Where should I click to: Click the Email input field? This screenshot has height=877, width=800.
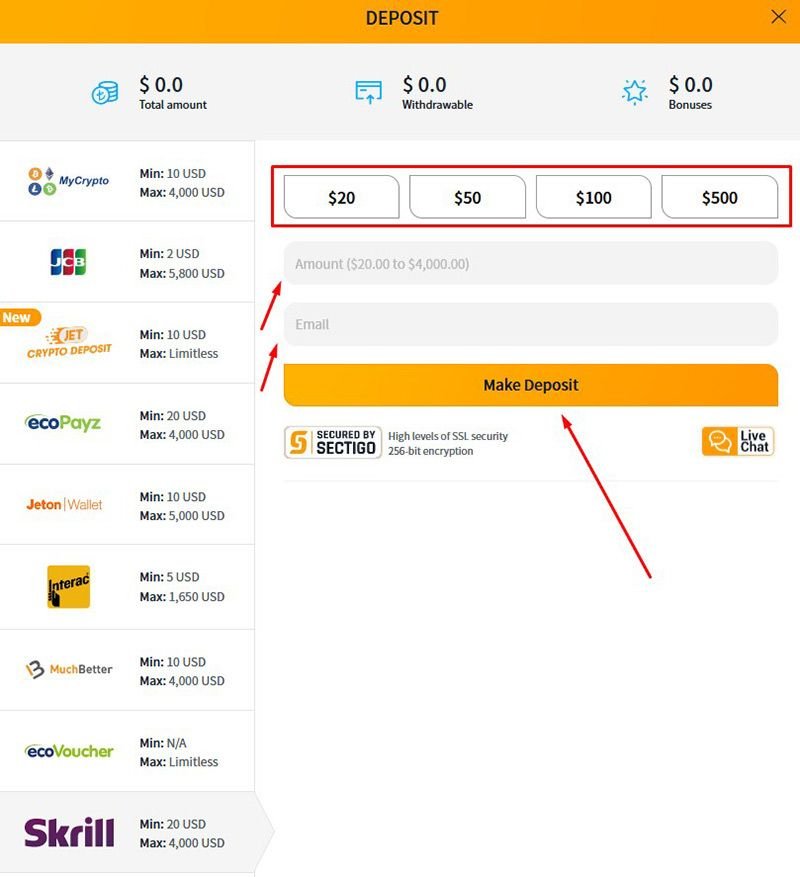(x=531, y=324)
